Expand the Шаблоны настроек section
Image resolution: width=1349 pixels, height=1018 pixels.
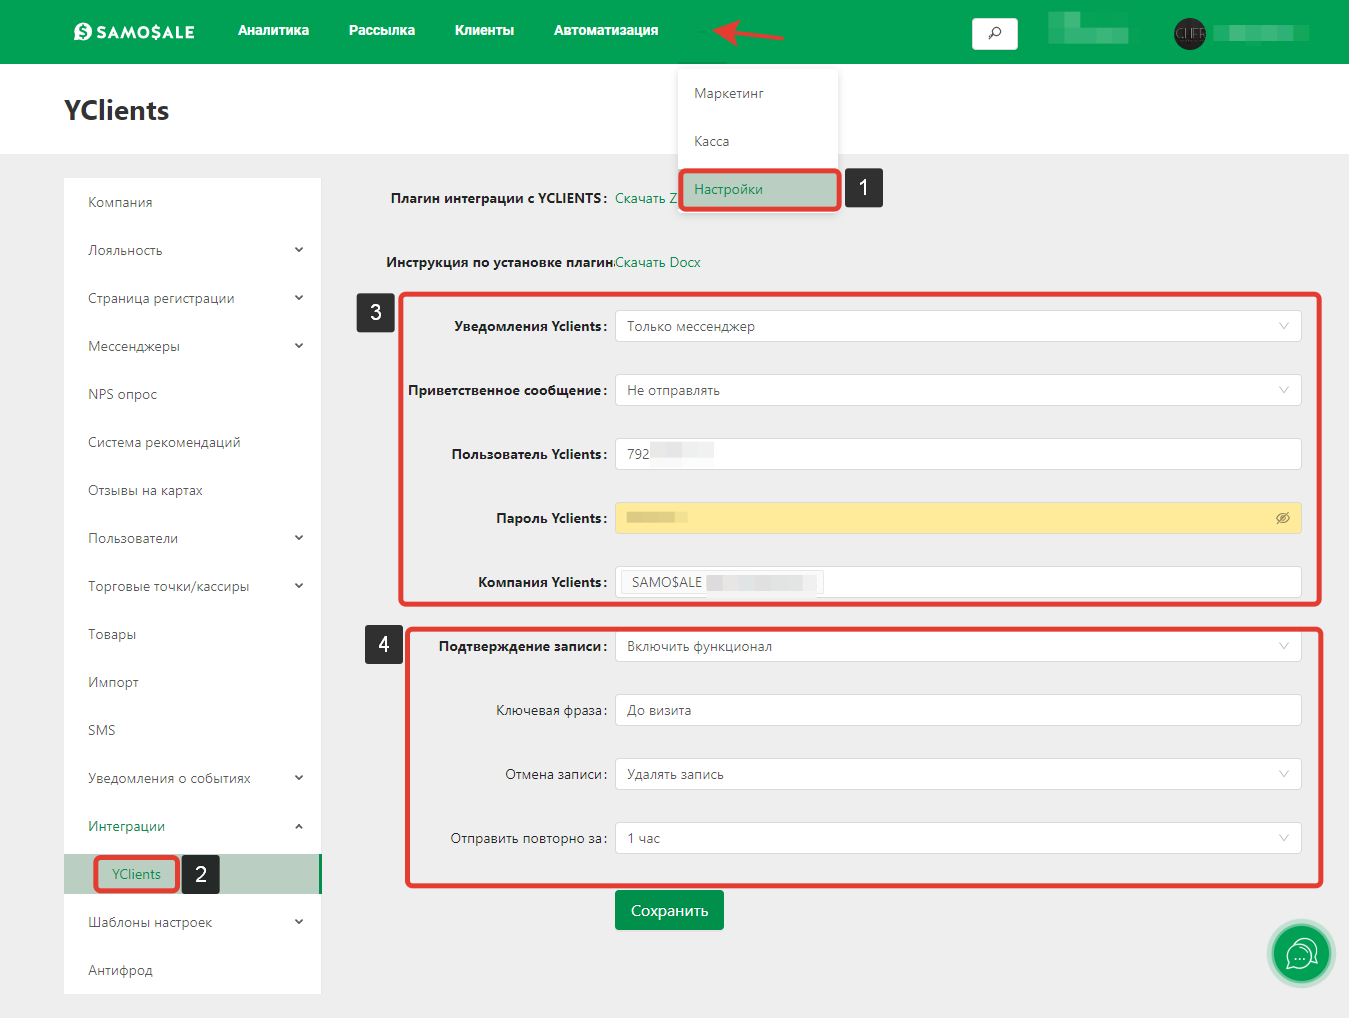[x=192, y=922]
